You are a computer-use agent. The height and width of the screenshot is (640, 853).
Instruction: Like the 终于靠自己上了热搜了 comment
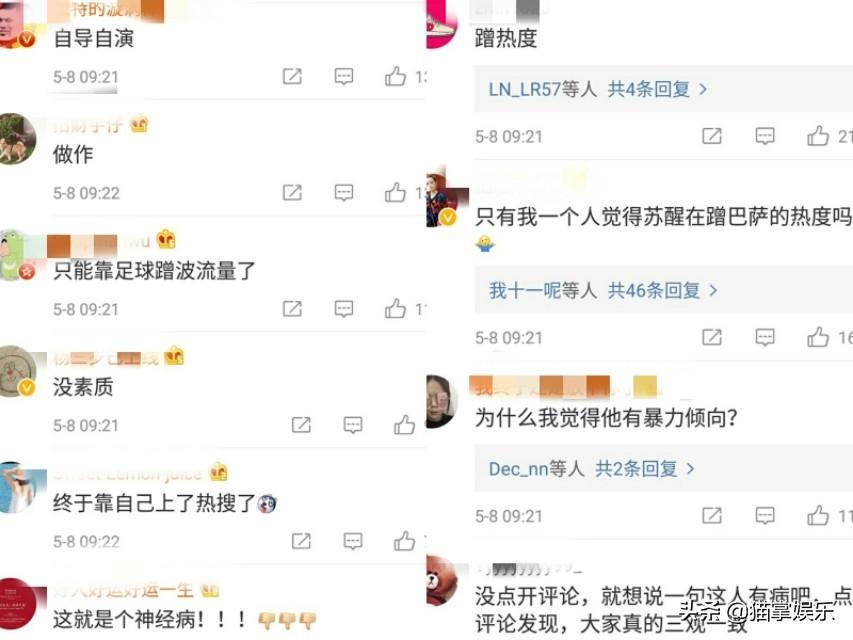point(404,541)
